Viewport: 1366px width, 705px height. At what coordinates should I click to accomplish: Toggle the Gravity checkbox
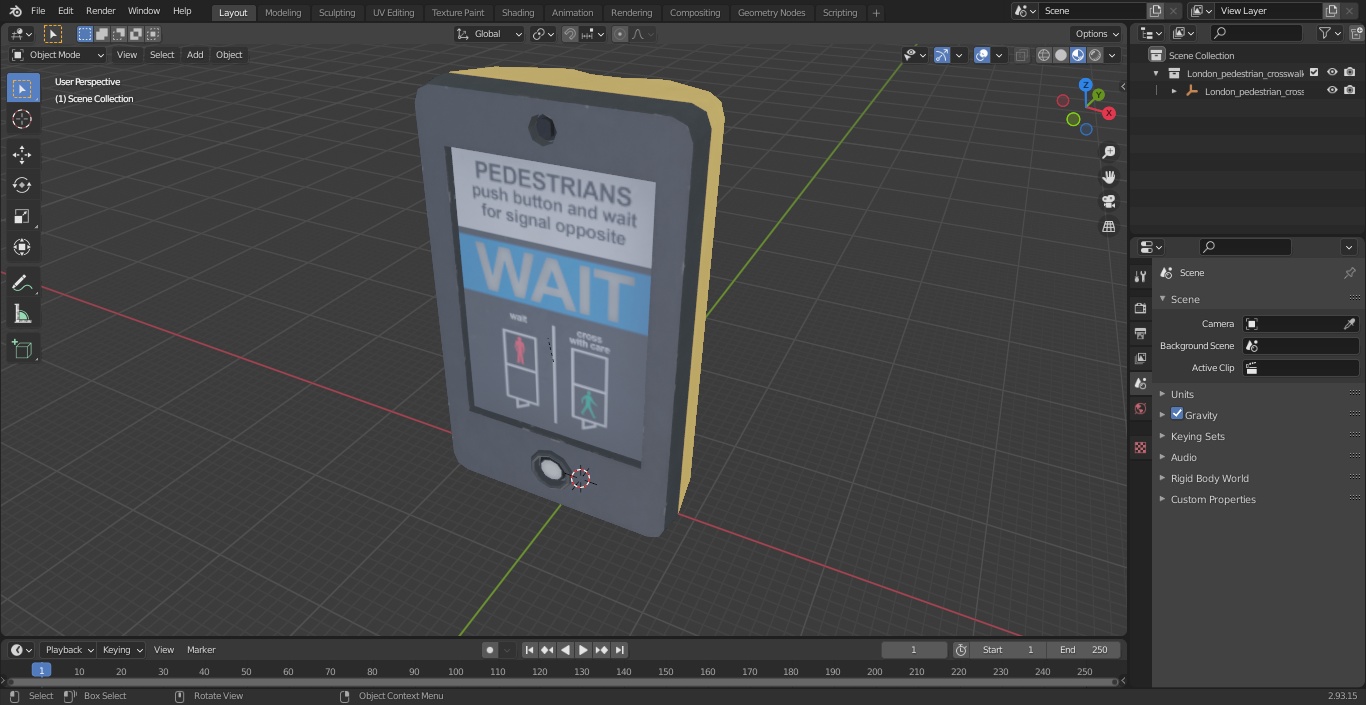pyautogui.click(x=1177, y=414)
